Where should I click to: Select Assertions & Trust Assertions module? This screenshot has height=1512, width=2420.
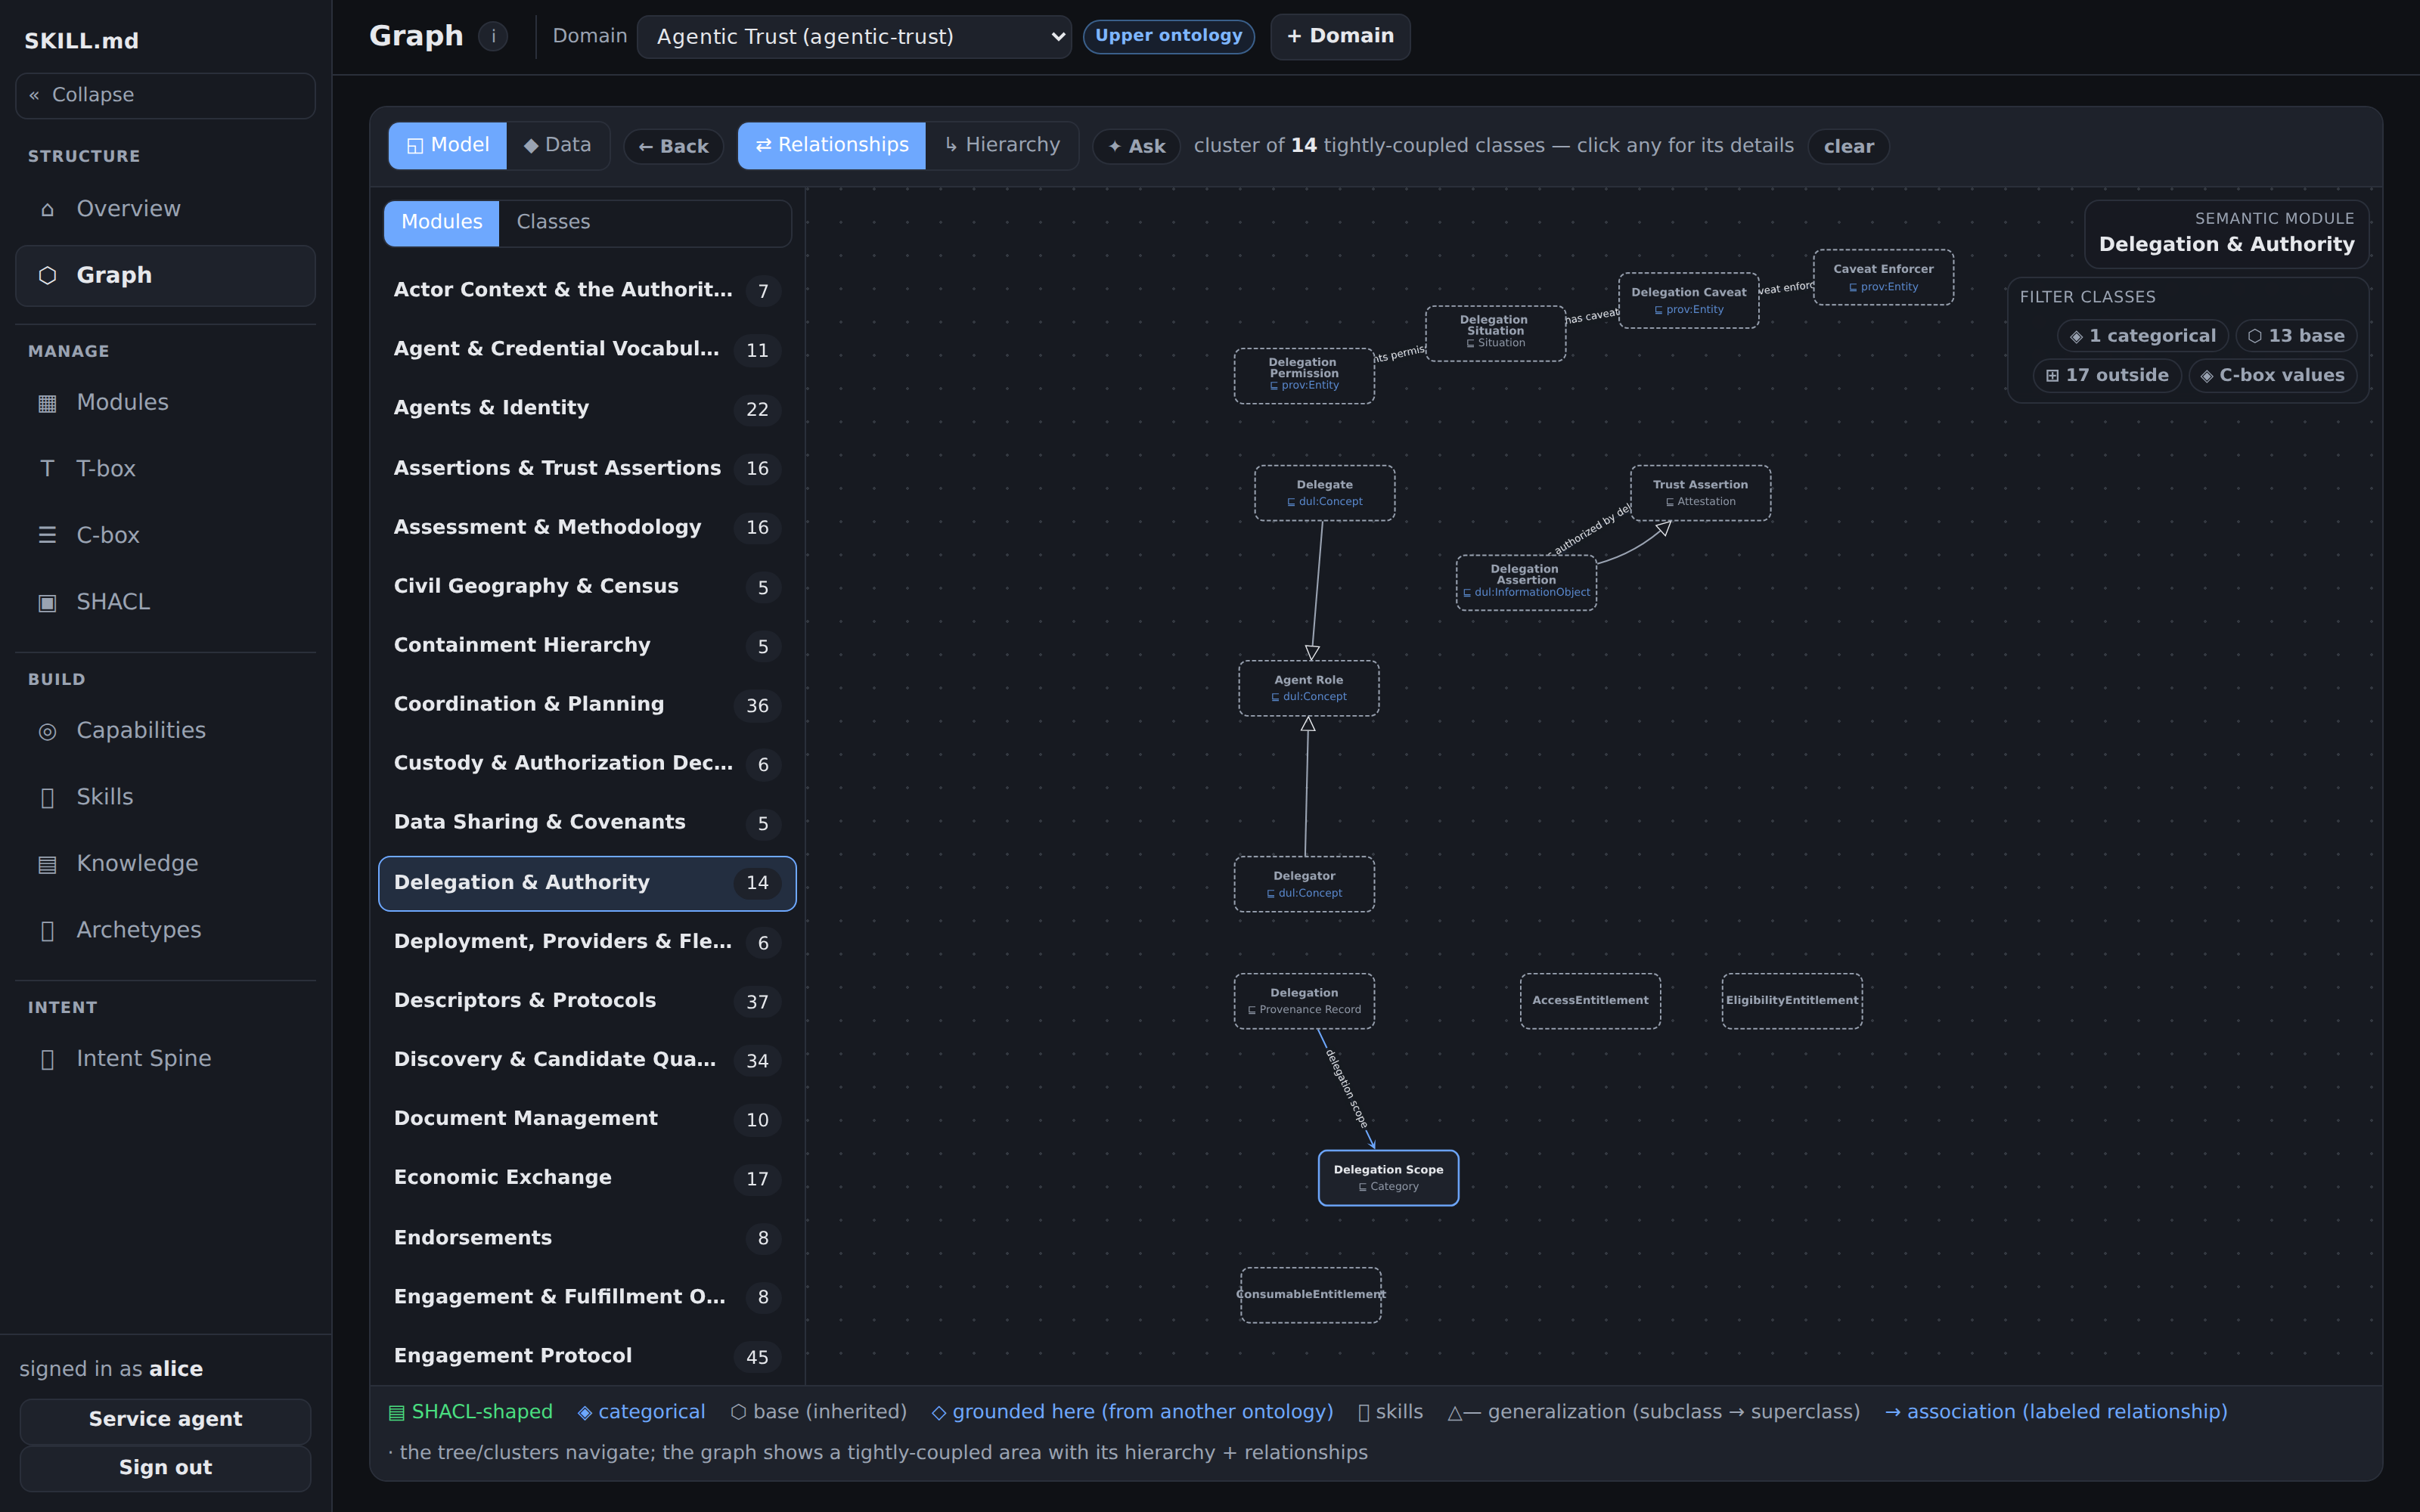587,468
